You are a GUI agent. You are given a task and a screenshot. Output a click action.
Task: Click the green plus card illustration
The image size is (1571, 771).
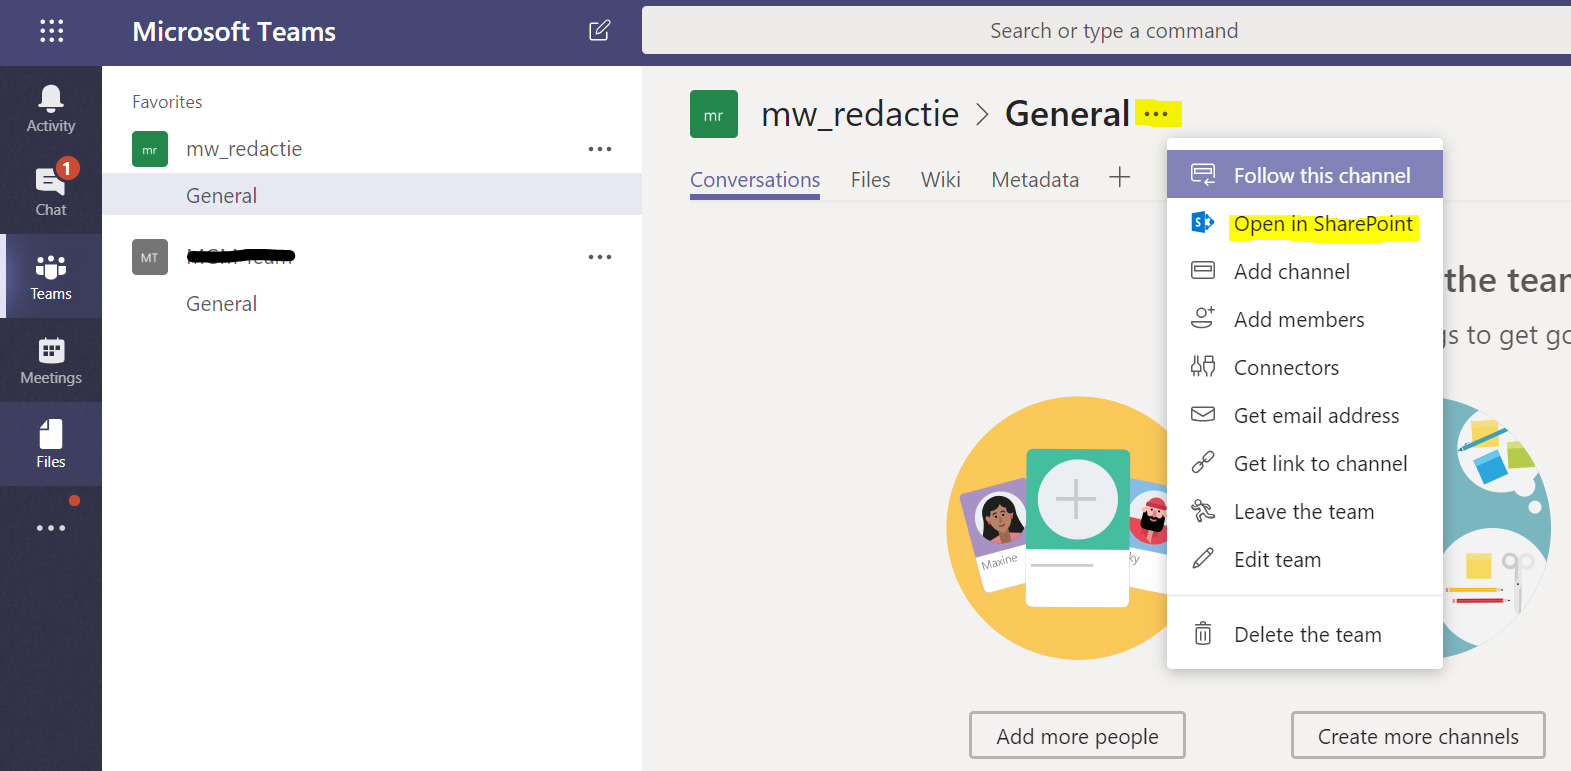[1078, 527]
